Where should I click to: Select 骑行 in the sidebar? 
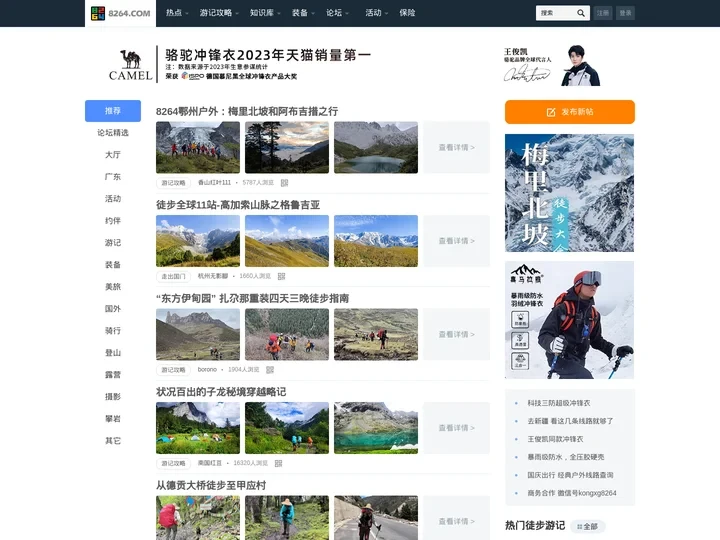tap(113, 331)
